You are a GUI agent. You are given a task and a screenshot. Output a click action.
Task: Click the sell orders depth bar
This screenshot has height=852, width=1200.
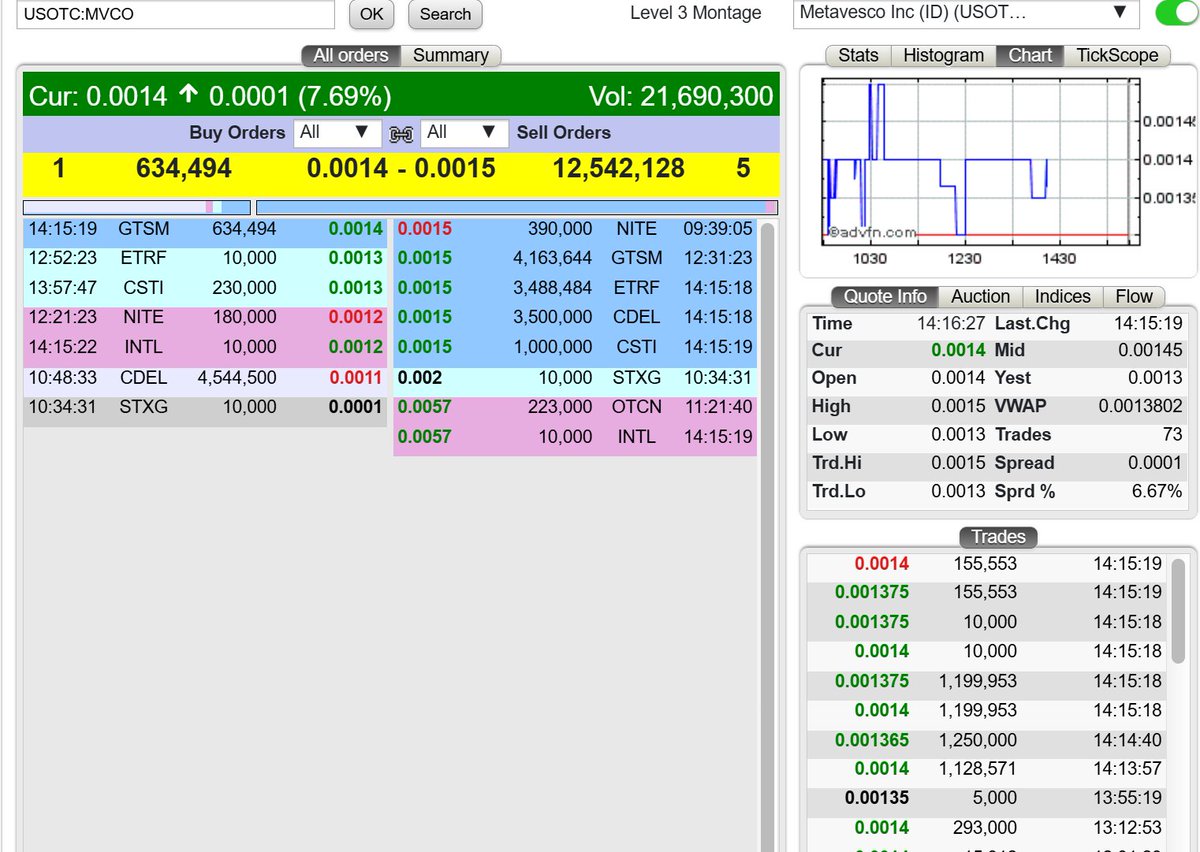(517, 207)
